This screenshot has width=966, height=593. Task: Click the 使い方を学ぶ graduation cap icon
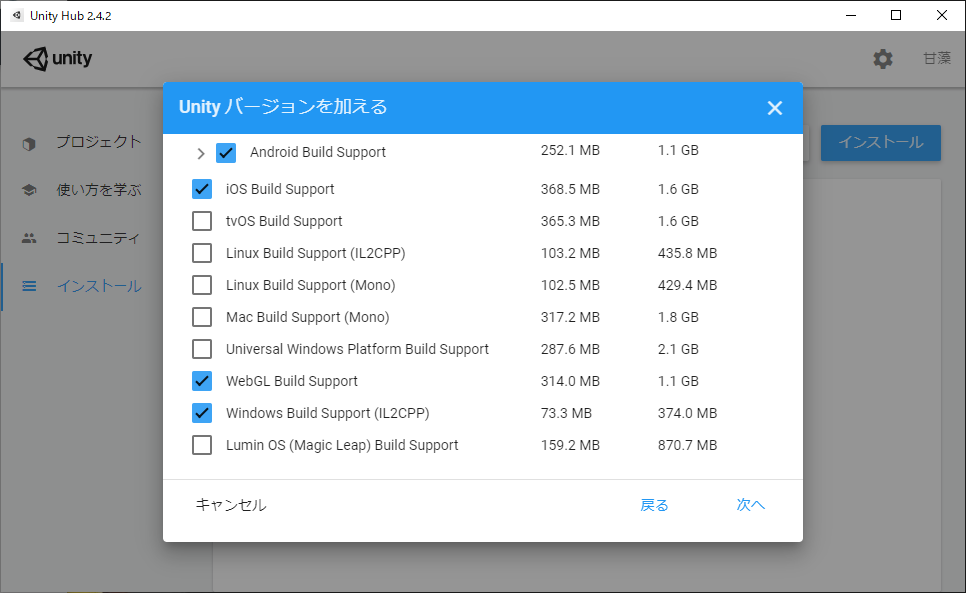click(29, 190)
